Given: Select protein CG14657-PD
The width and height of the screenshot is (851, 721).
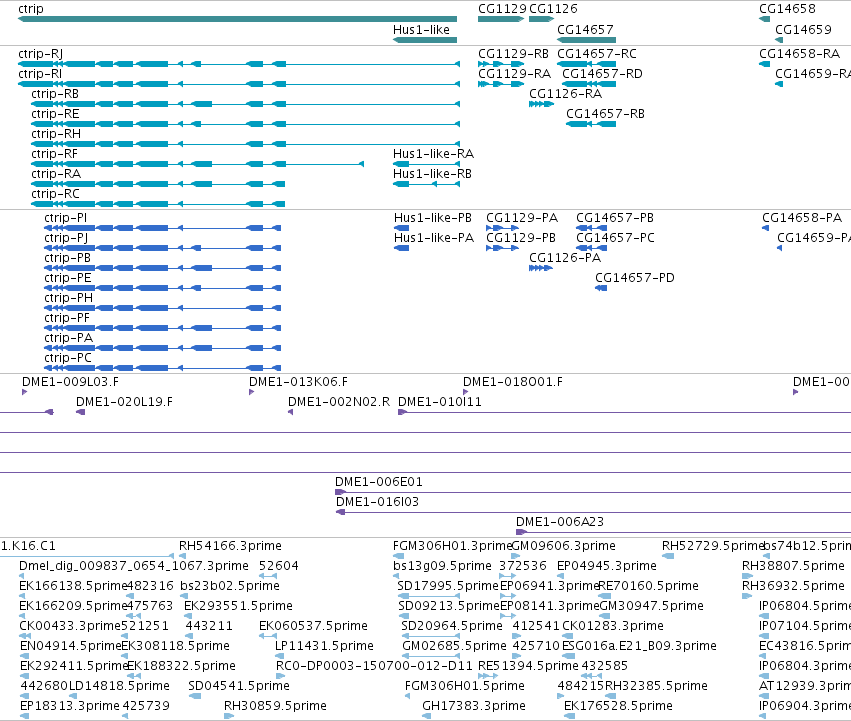Looking at the screenshot, I should 634,279.
